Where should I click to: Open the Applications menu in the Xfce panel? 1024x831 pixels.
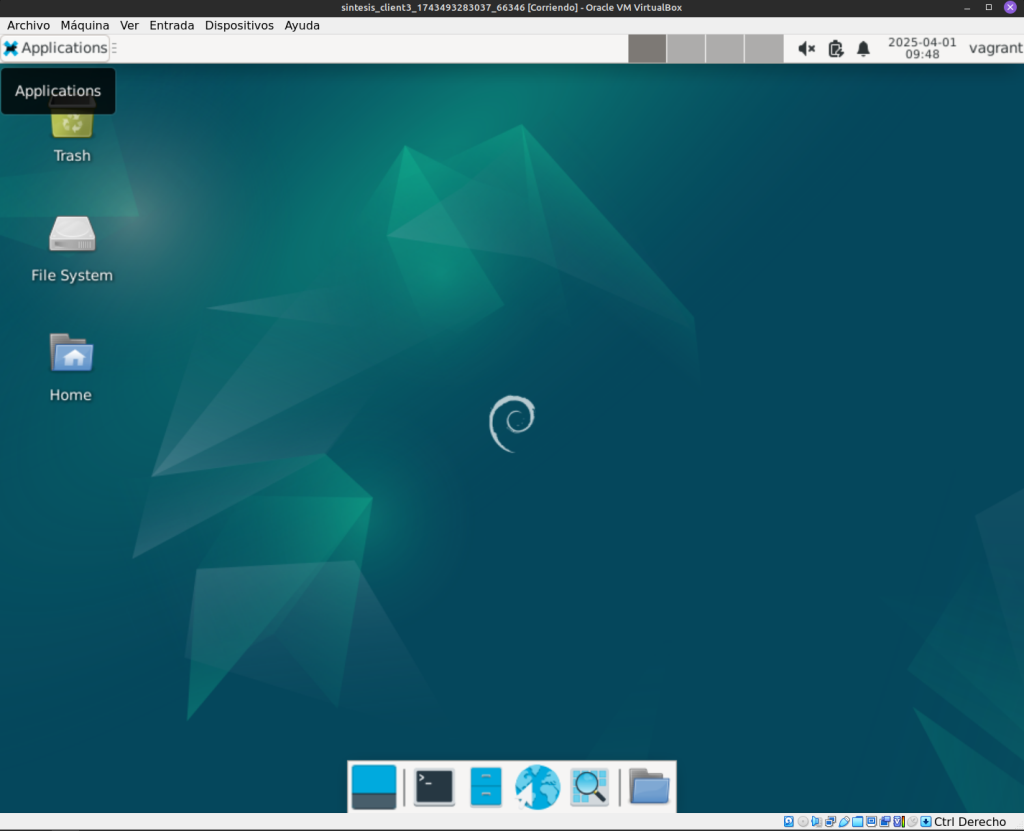tap(56, 48)
